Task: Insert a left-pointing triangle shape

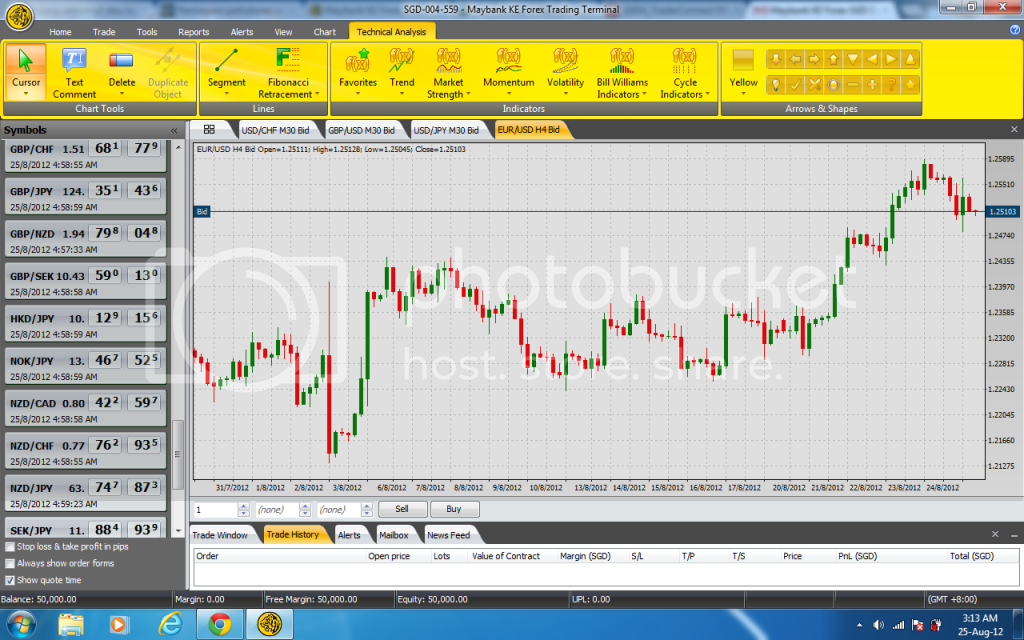Action: click(872, 59)
